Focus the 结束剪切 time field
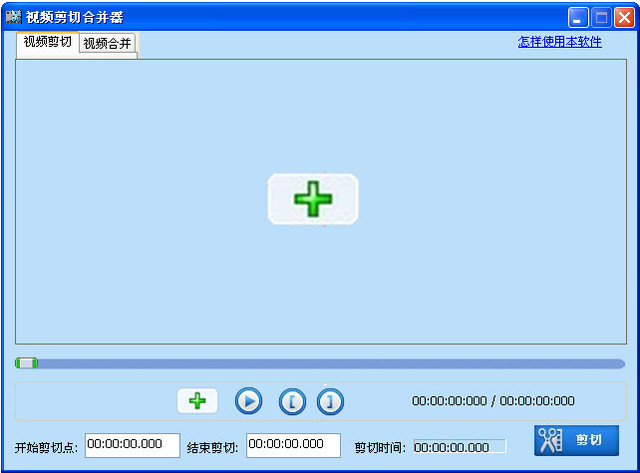640x473 pixels. click(293, 445)
